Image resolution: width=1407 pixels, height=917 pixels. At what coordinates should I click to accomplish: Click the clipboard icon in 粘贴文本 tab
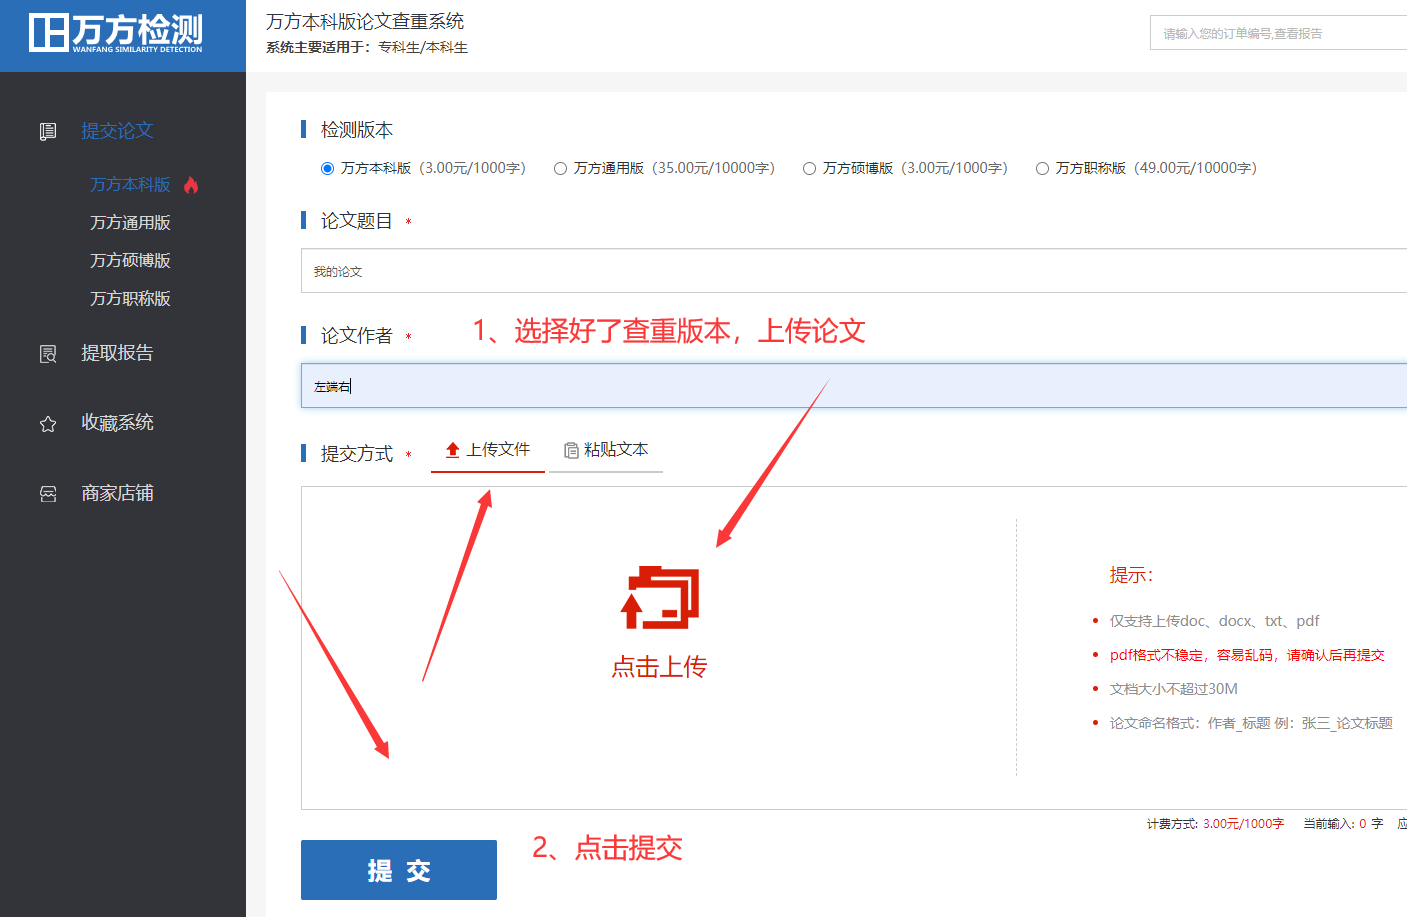pyautogui.click(x=571, y=451)
